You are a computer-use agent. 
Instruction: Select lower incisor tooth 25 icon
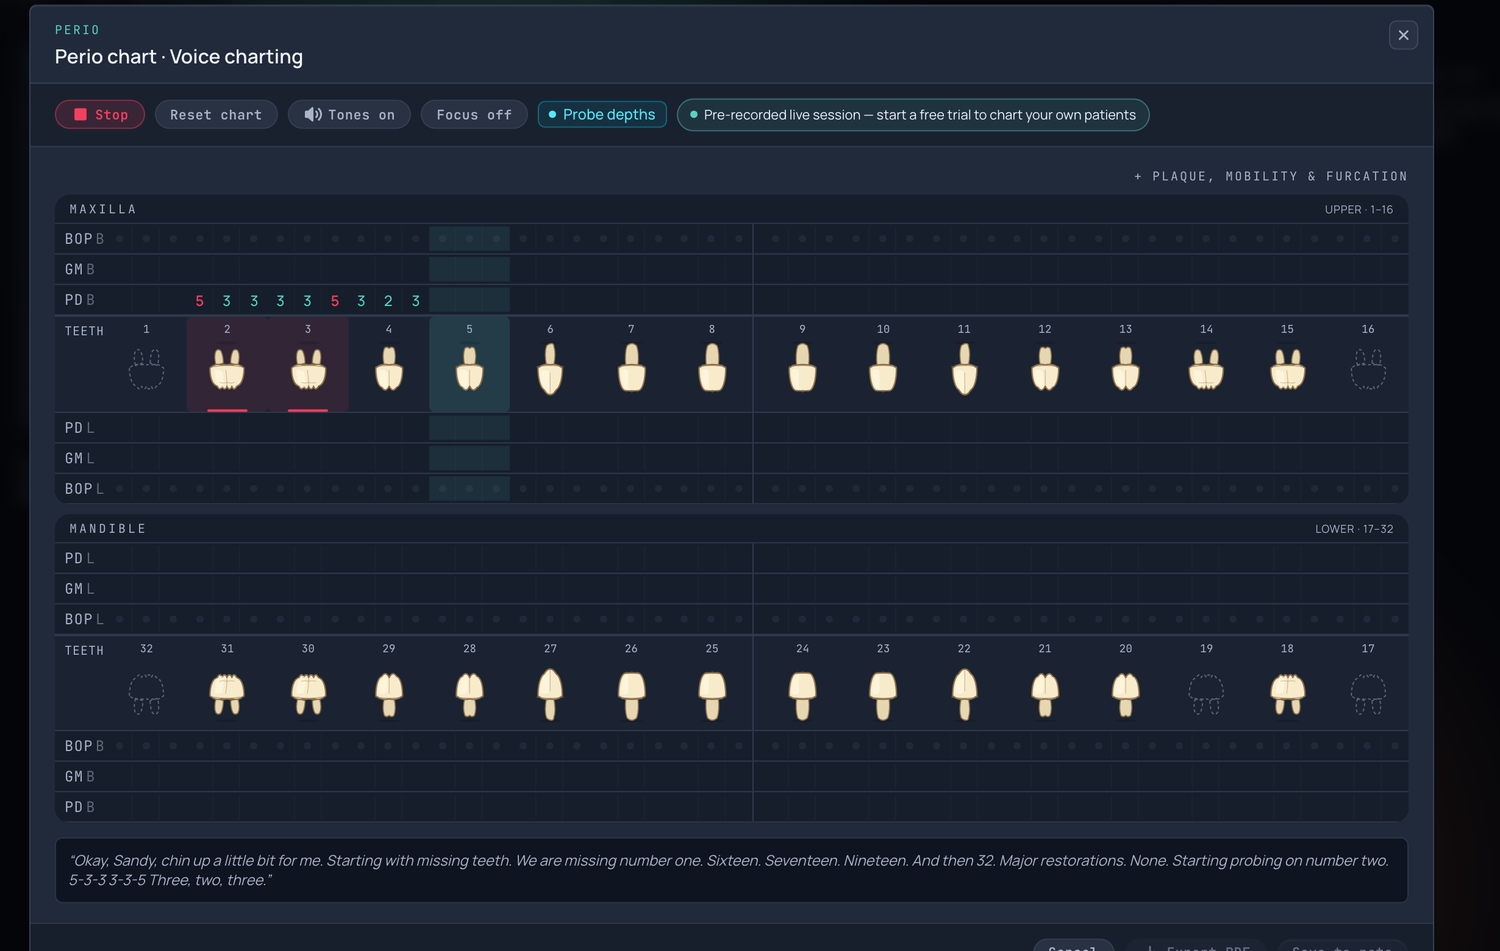(712, 695)
